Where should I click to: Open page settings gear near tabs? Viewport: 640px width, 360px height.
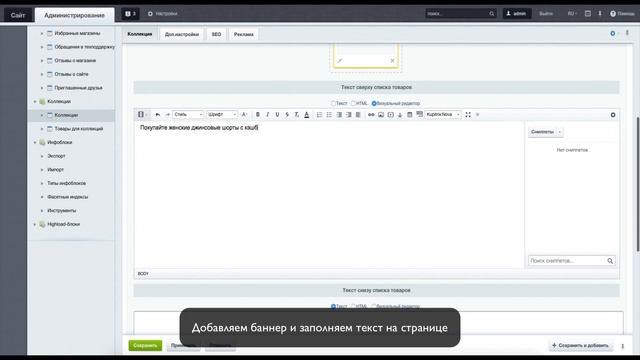613,33
